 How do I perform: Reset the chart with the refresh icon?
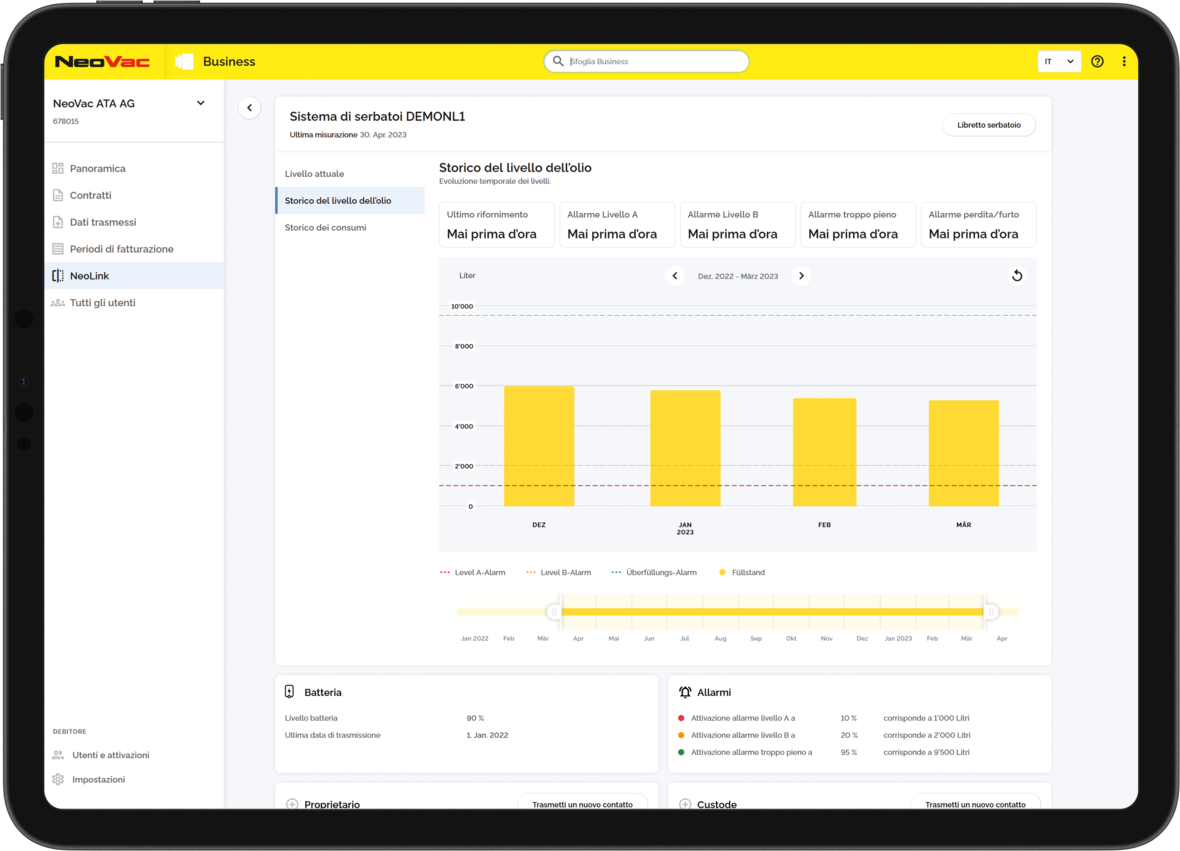pos(1017,275)
